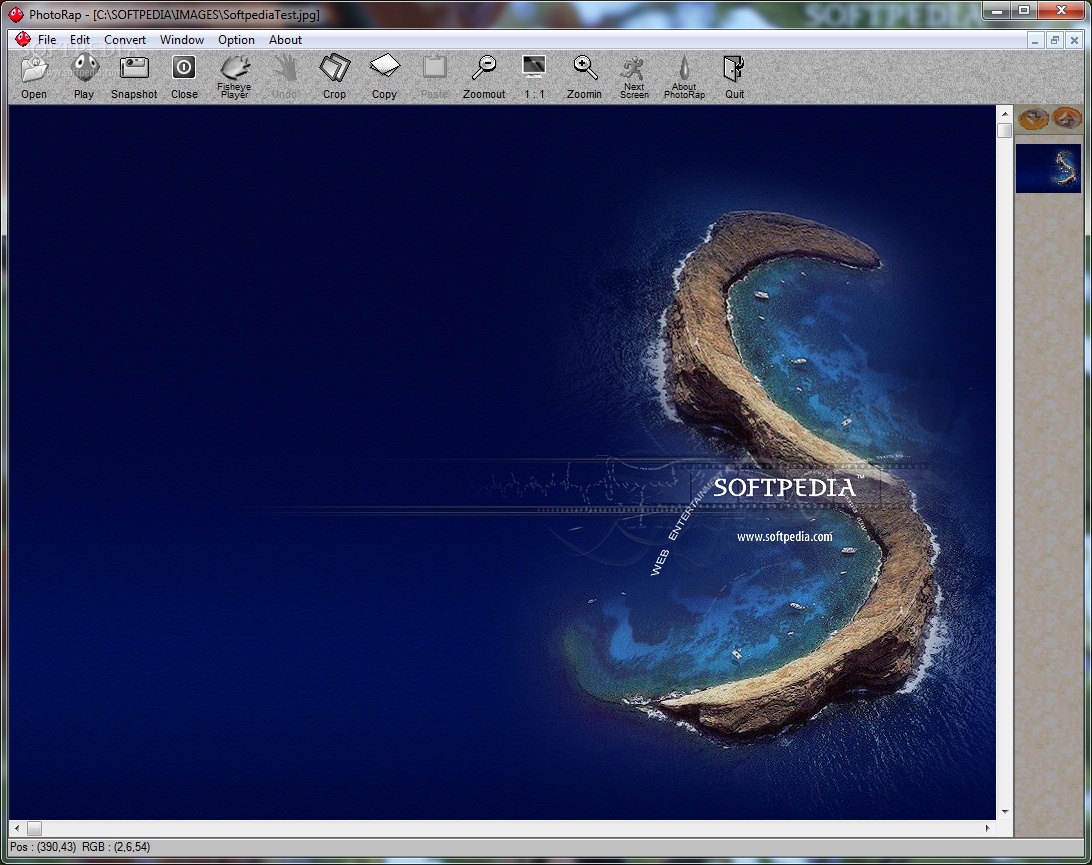This screenshot has width=1092, height=865.
Task: Open the Edit menu
Action: point(80,40)
